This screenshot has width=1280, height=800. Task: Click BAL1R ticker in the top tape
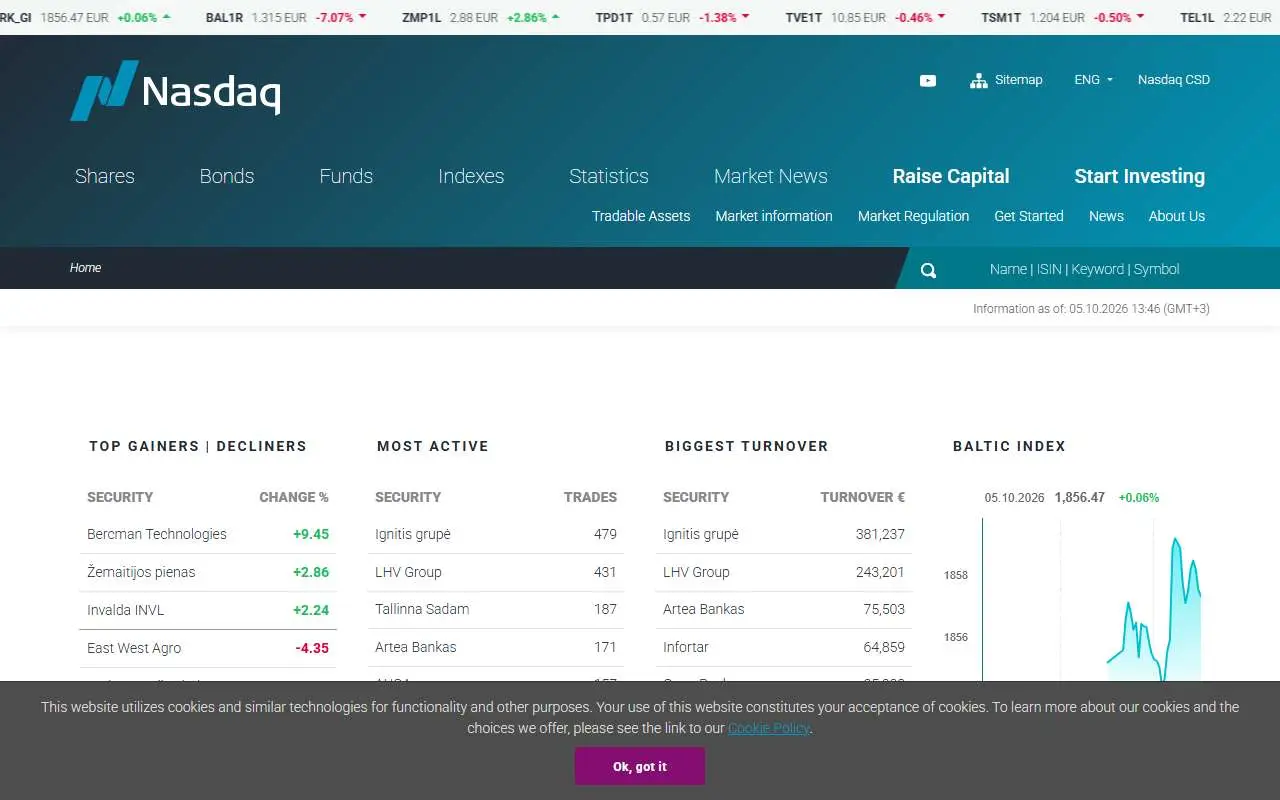(x=224, y=18)
